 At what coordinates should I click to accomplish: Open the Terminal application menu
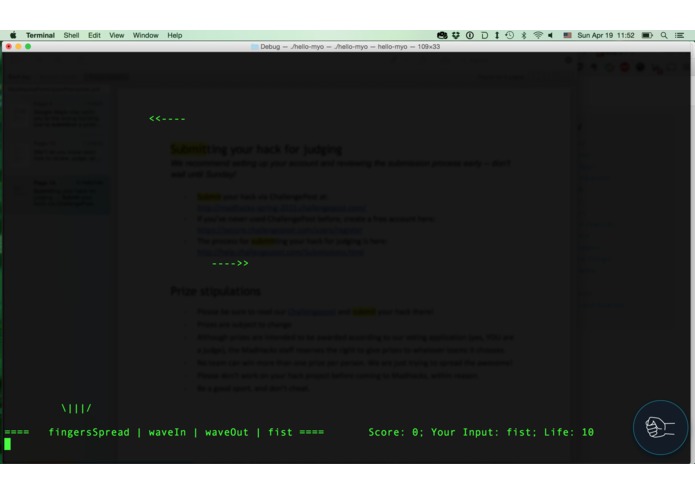point(40,35)
